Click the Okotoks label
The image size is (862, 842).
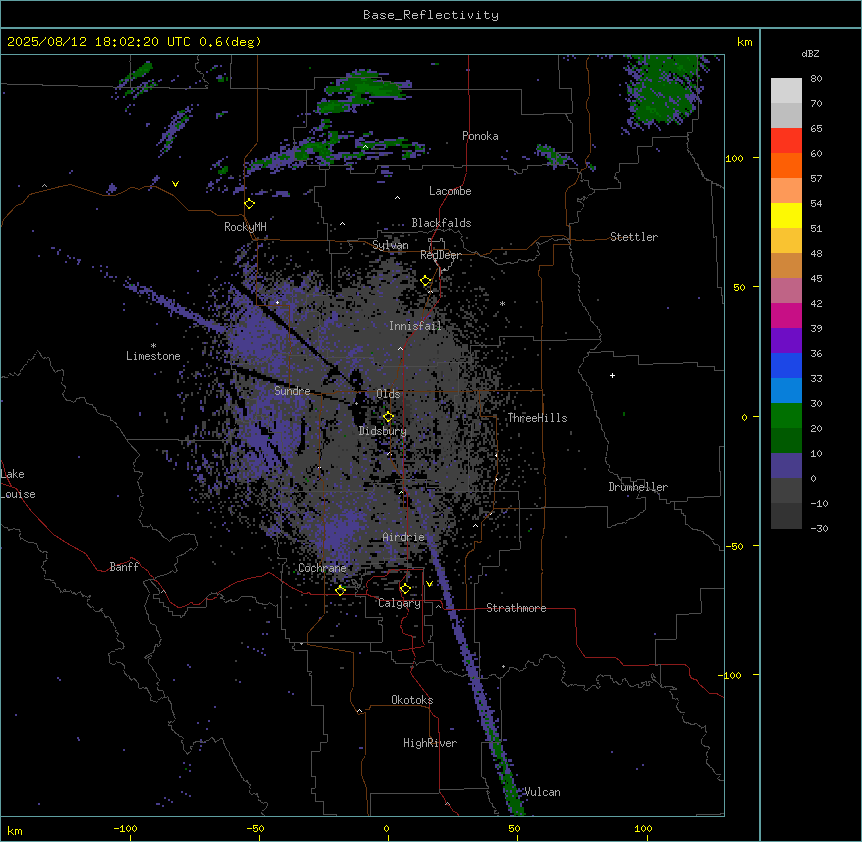click(x=412, y=700)
